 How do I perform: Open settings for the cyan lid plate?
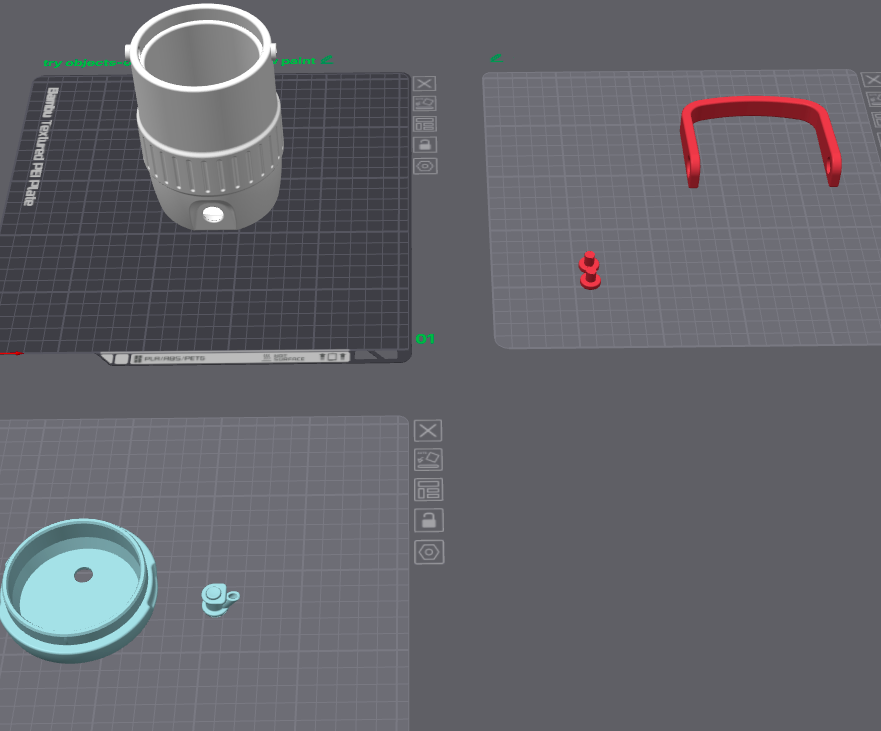click(429, 552)
